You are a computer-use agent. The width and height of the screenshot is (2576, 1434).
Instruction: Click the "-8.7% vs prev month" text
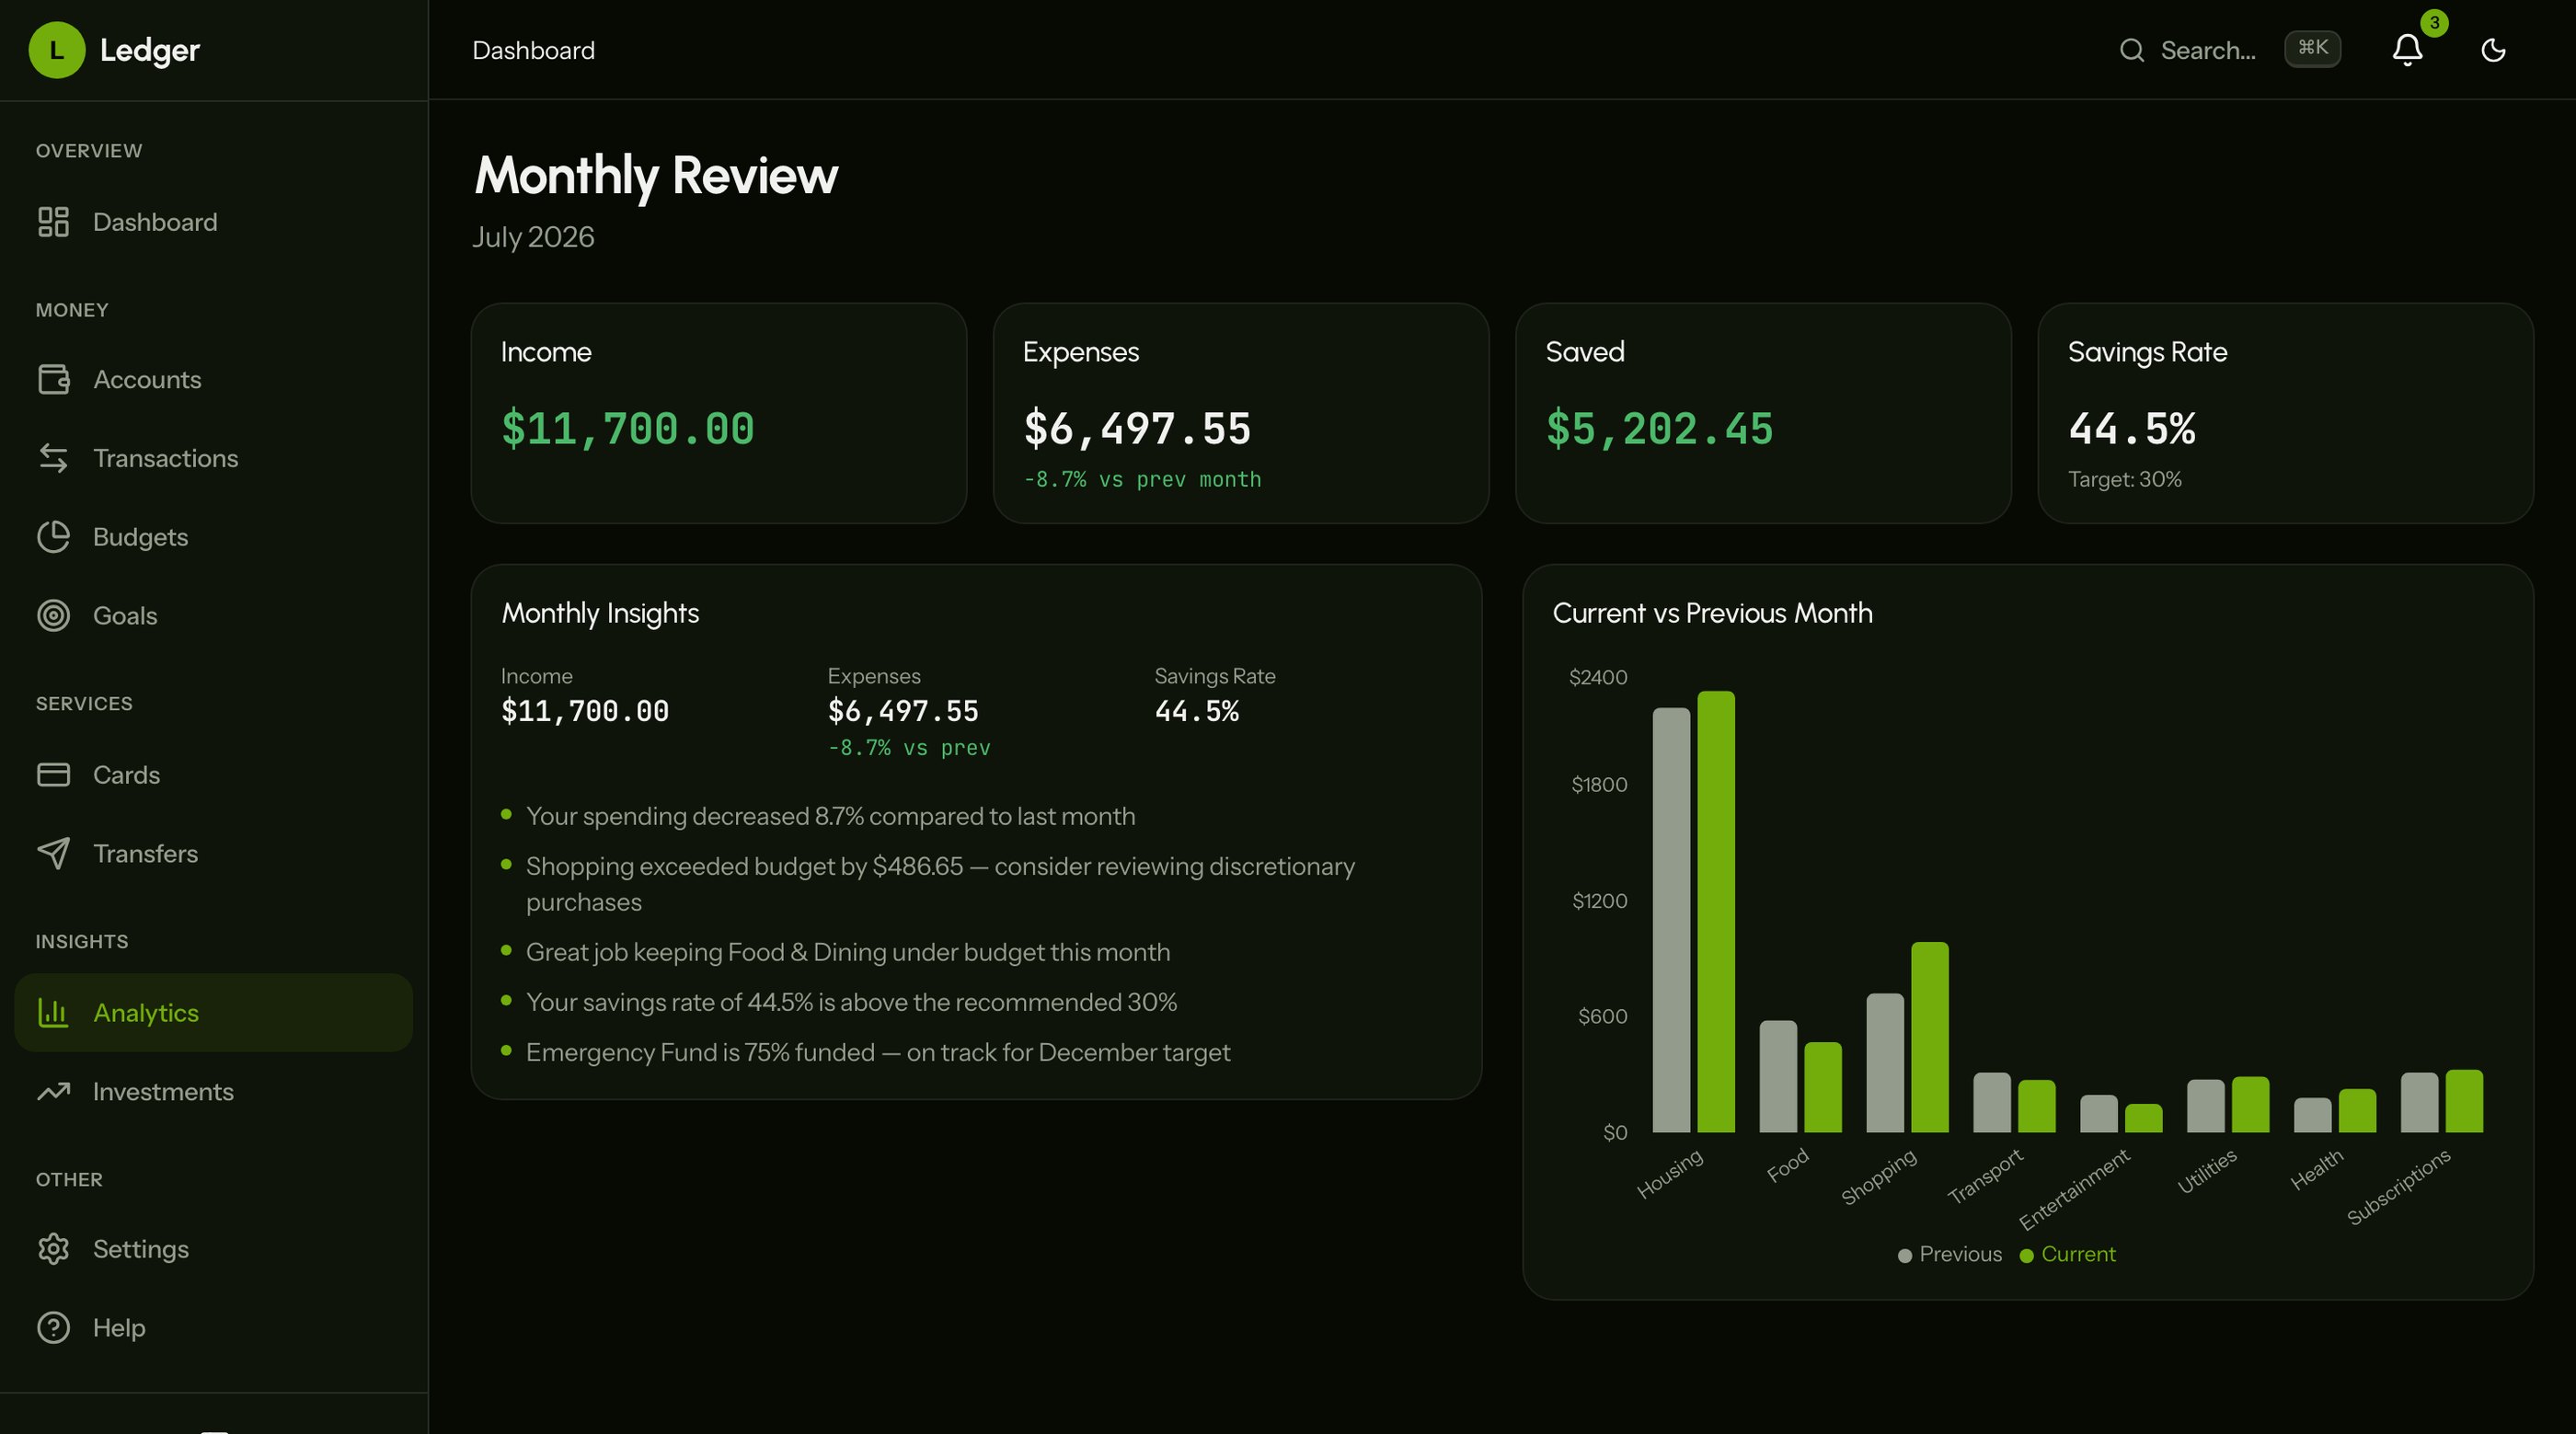point(1142,480)
